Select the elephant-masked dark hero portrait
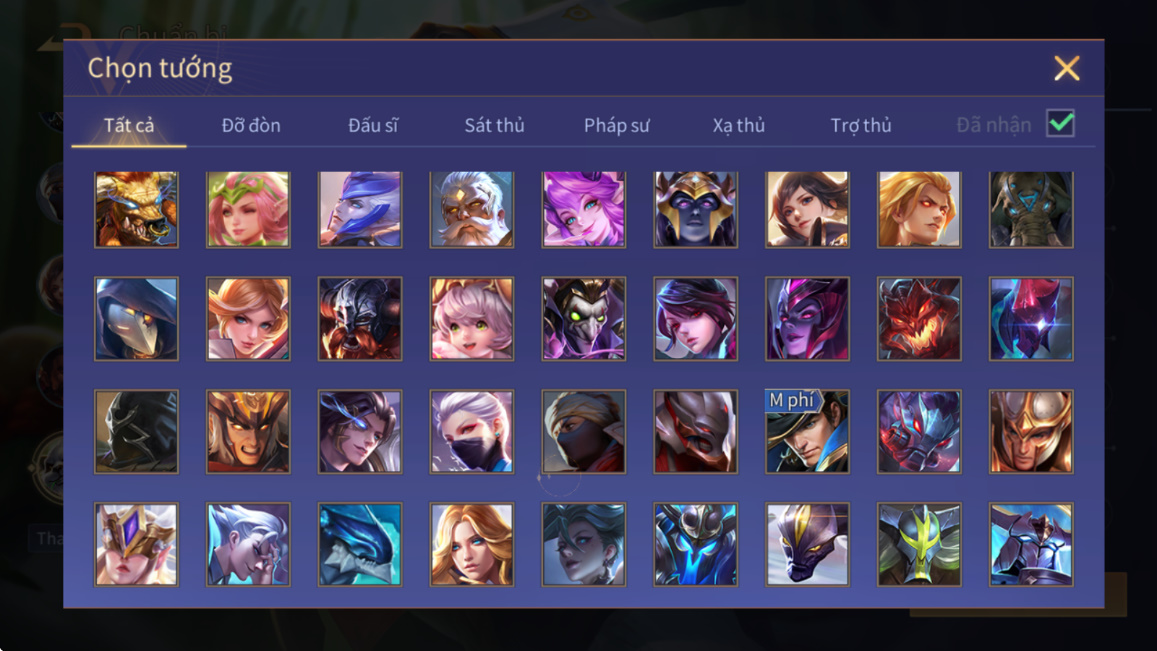The height and width of the screenshot is (651, 1157). [1031, 210]
